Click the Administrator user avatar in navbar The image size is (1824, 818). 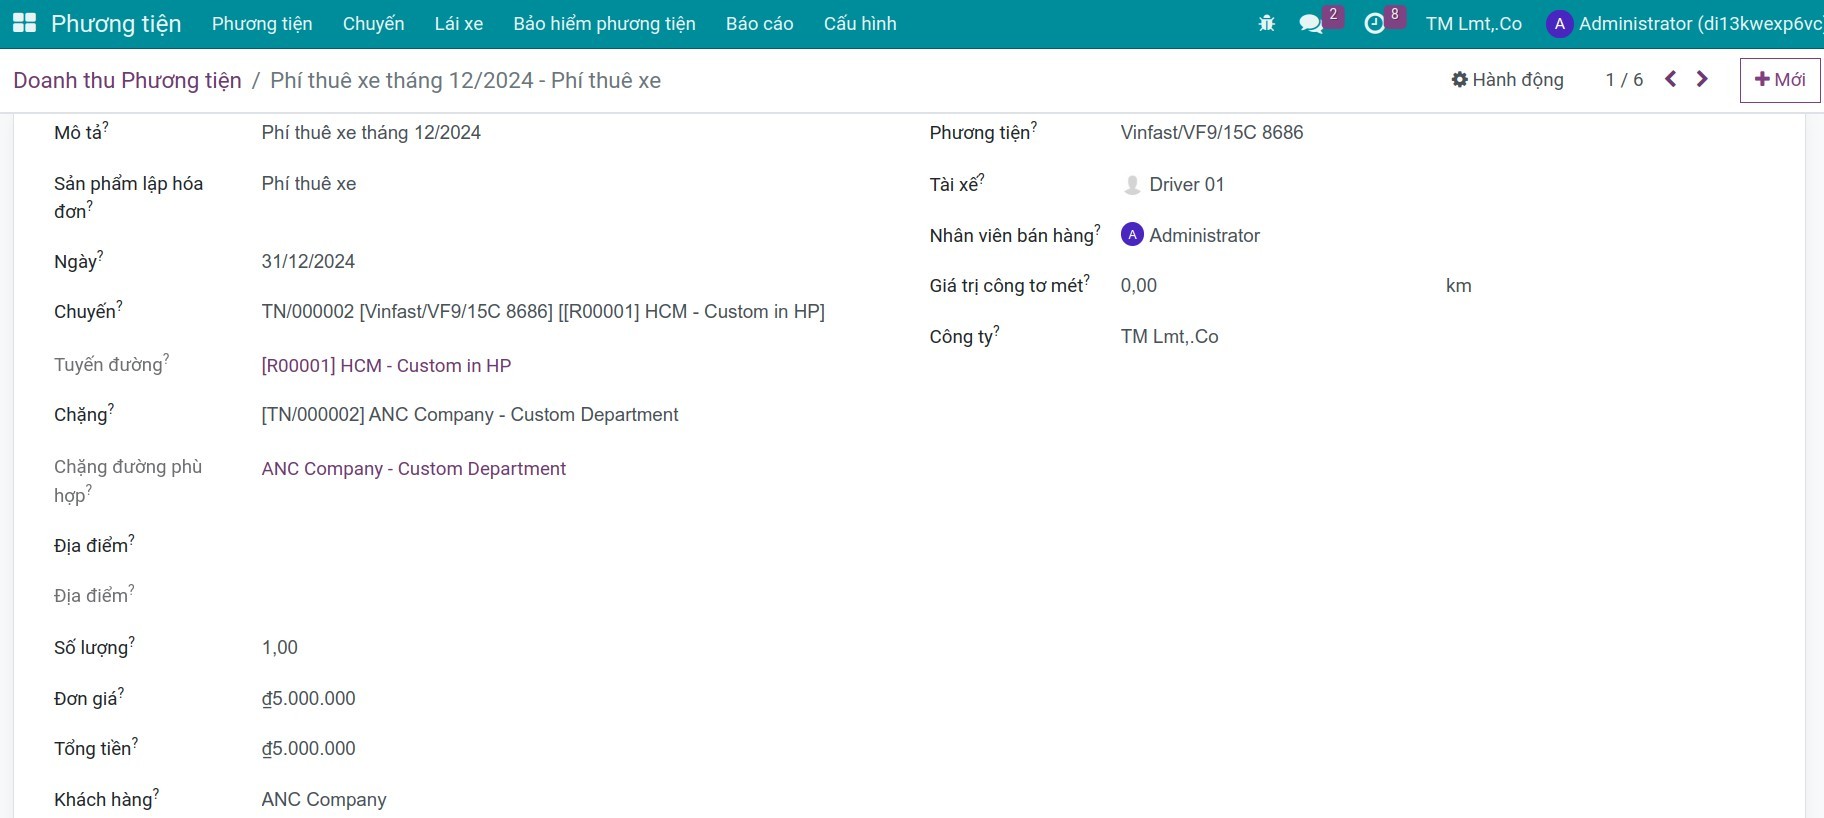1559,24
